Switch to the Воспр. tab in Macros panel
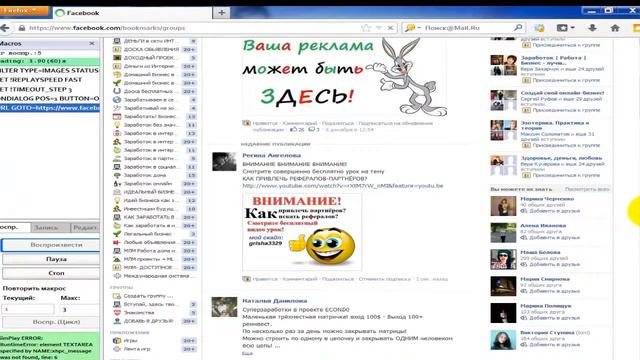The width and height of the screenshot is (640, 360). coord(15,227)
